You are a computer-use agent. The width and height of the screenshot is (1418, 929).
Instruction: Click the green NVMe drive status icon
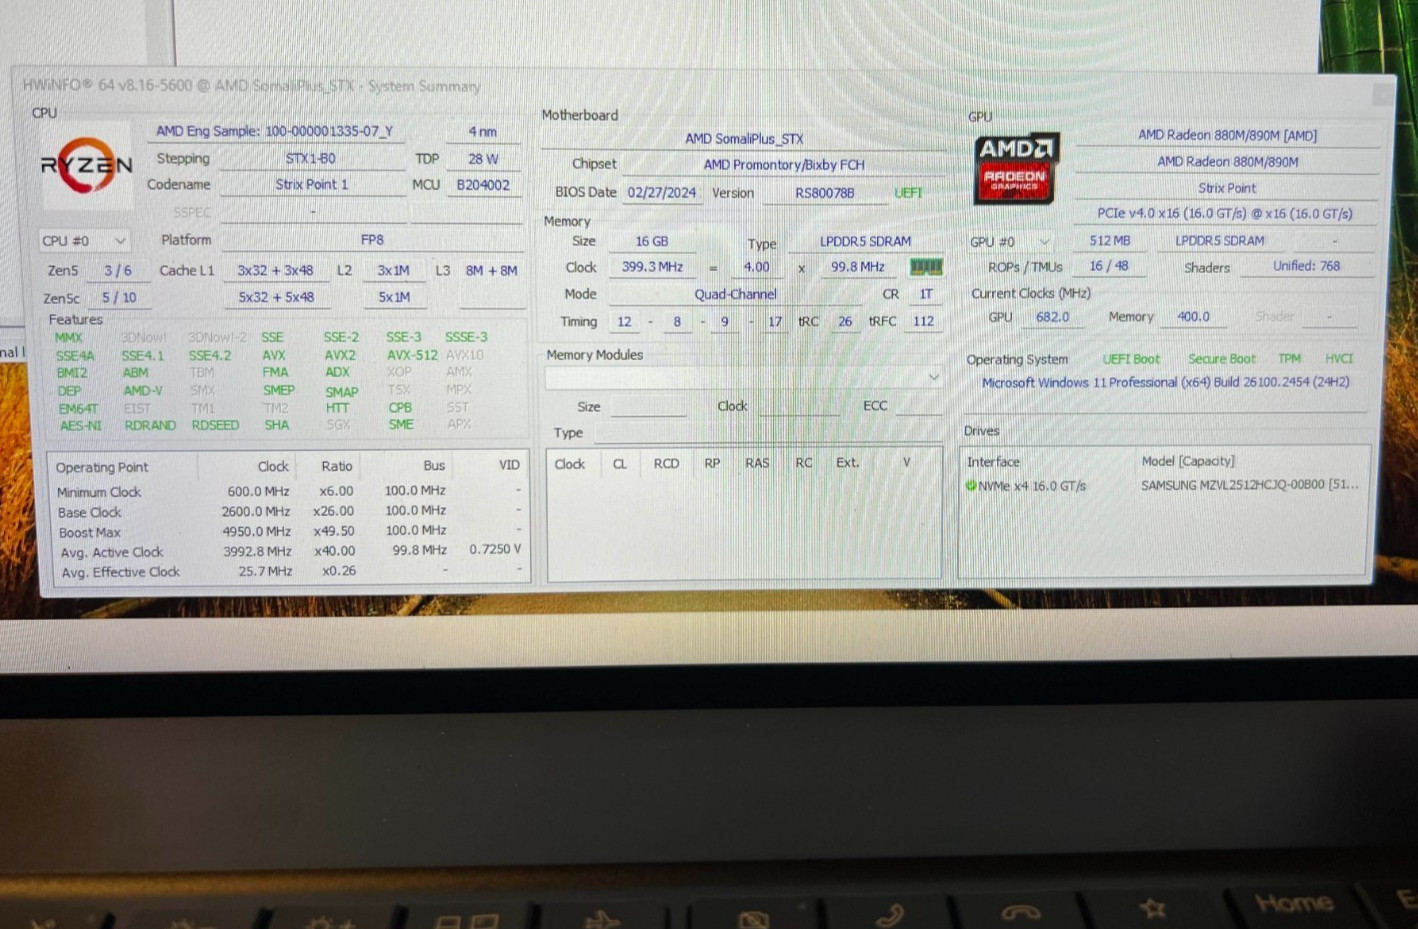coord(971,486)
